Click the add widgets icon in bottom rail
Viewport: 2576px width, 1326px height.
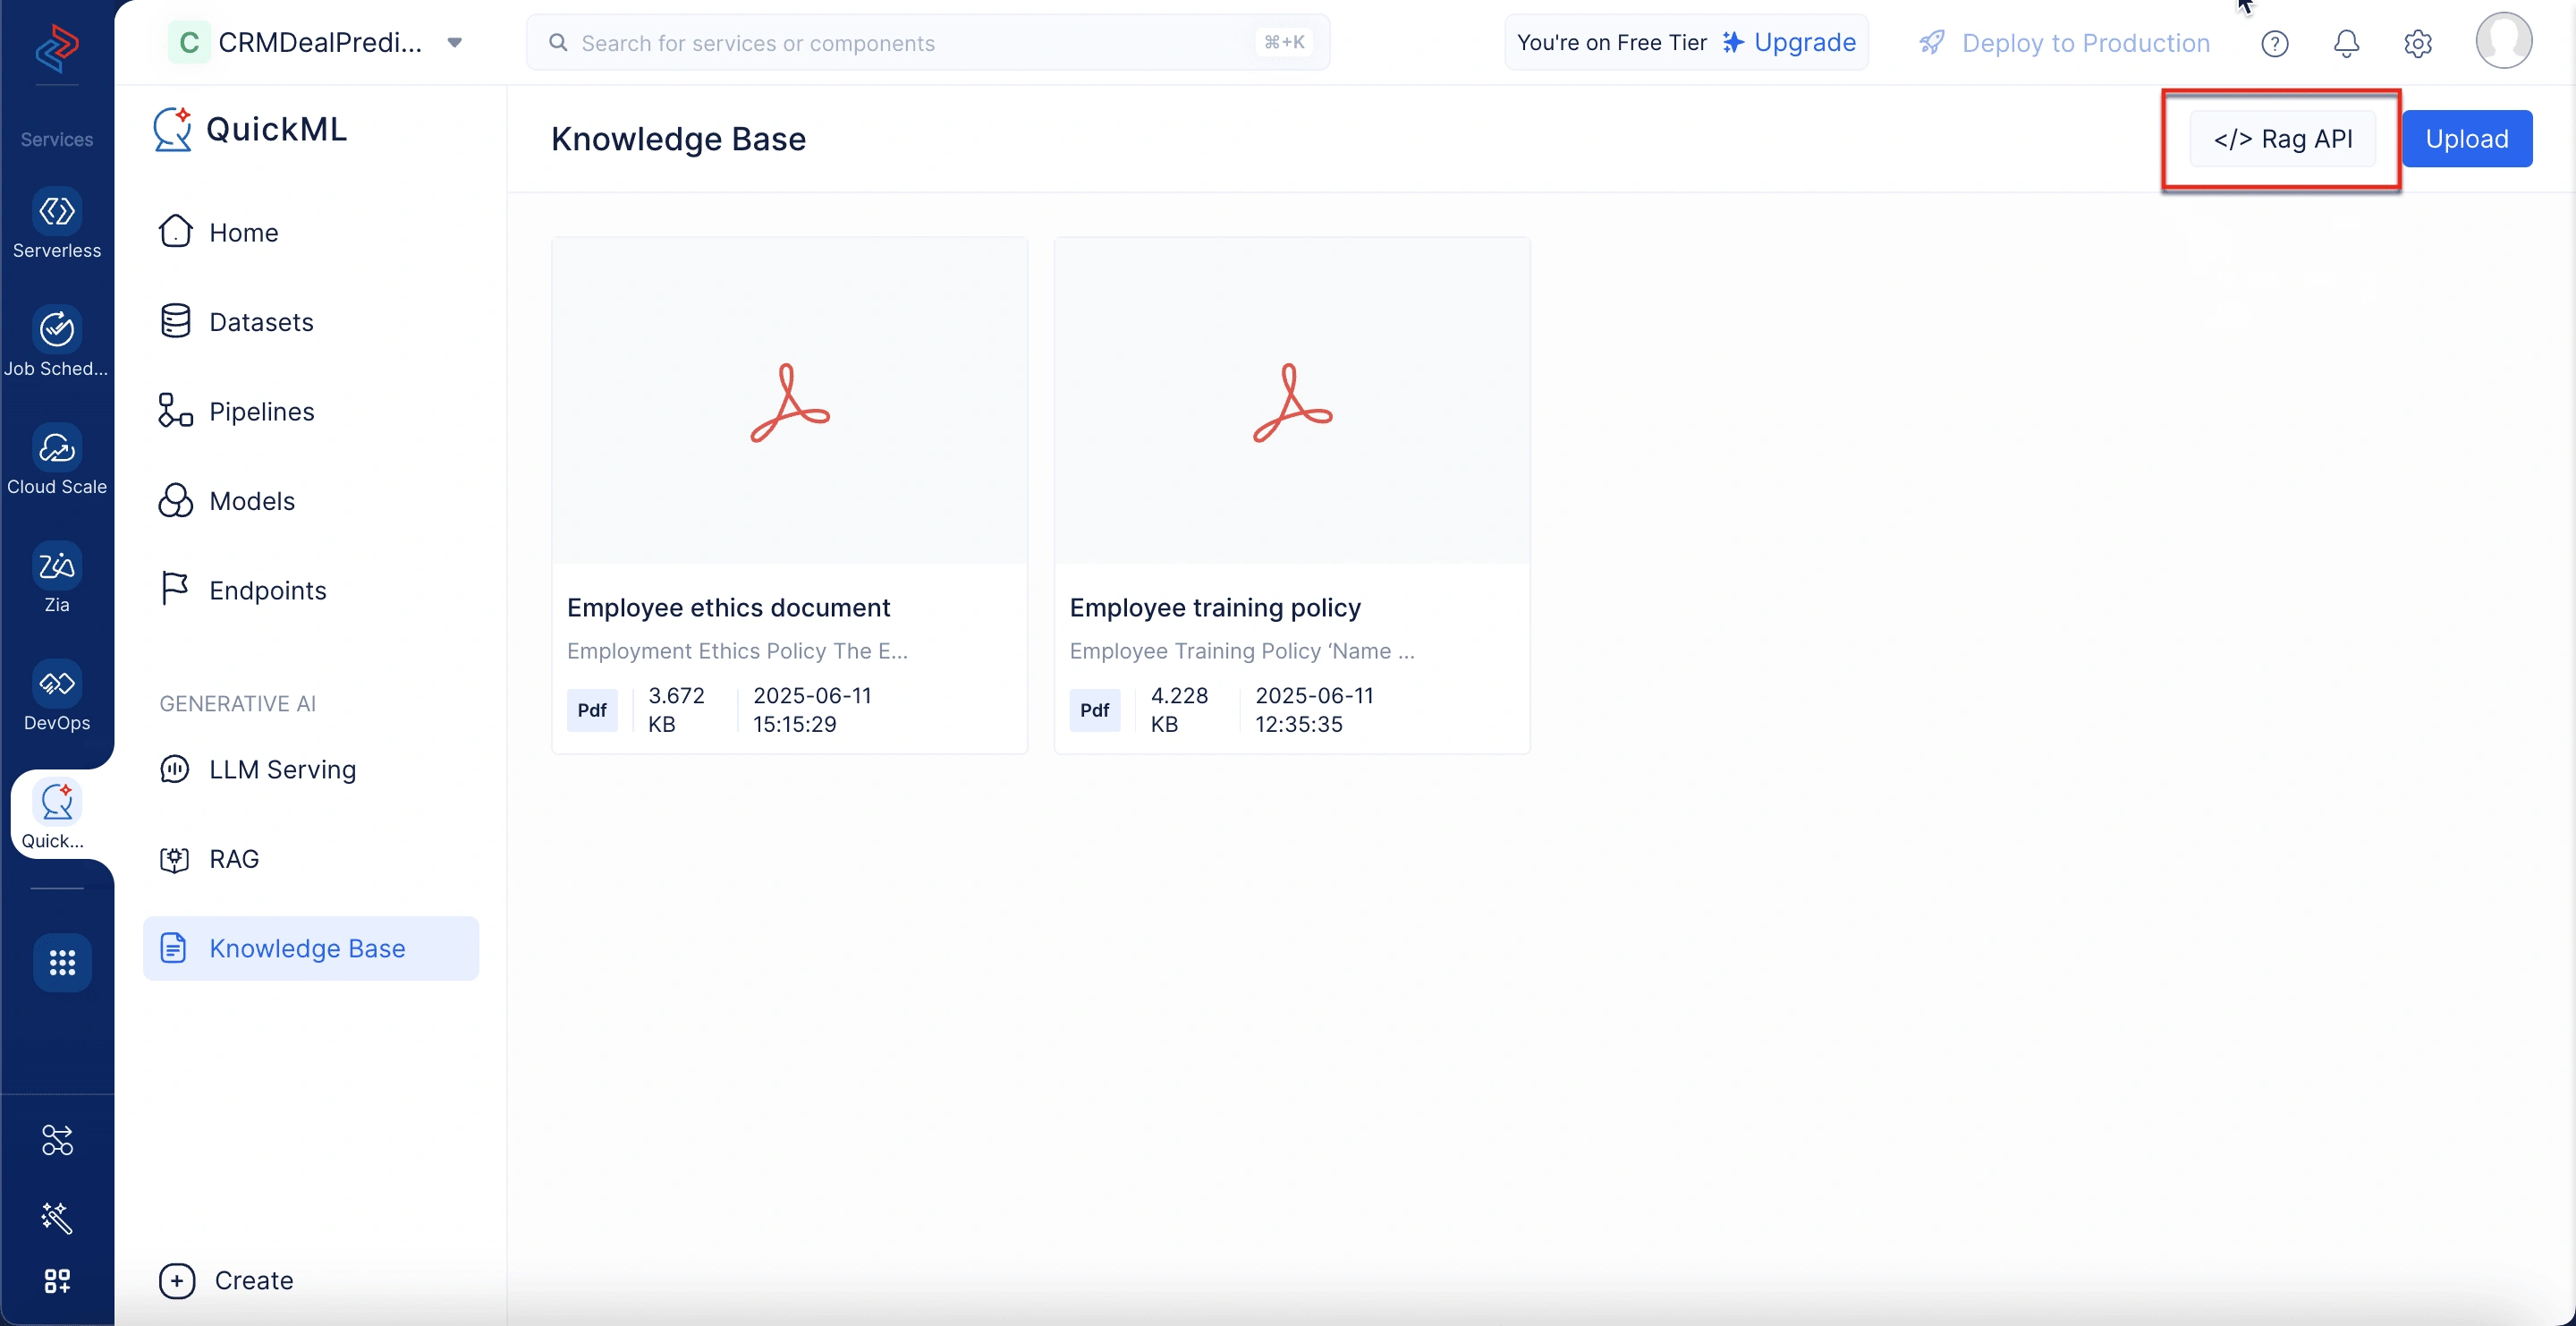[57, 1280]
